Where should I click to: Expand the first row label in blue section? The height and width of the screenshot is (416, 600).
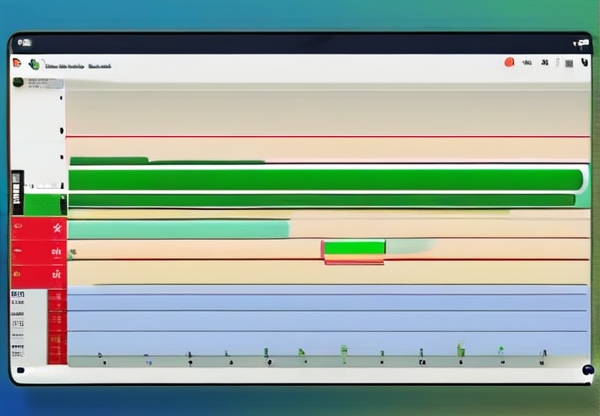(18, 295)
